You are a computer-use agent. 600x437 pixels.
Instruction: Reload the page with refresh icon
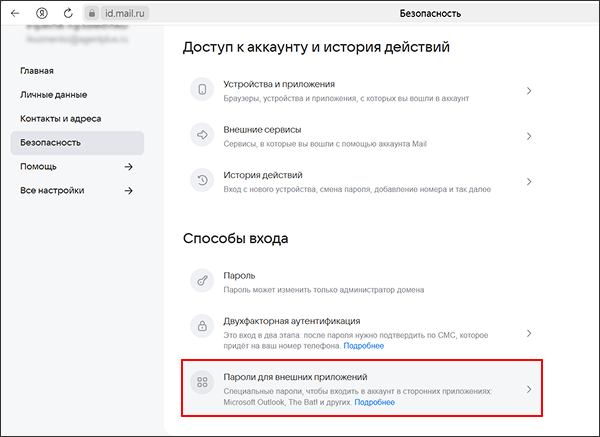(68, 13)
